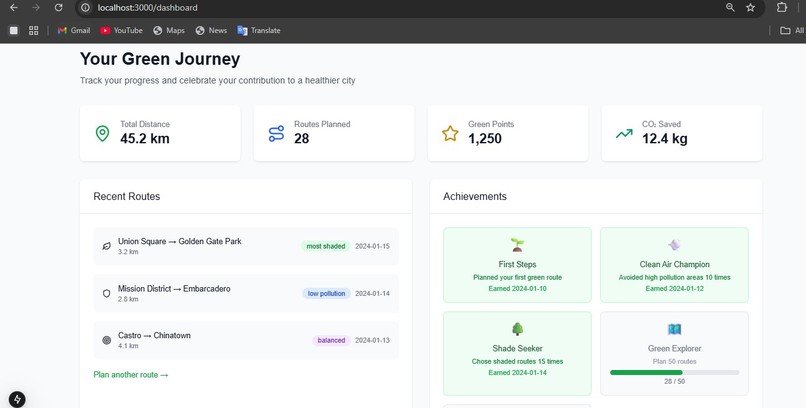The height and width of the screenshot is (408, 806).
Task: Bookmark this page with the star icon
Action: click(750, 8)
